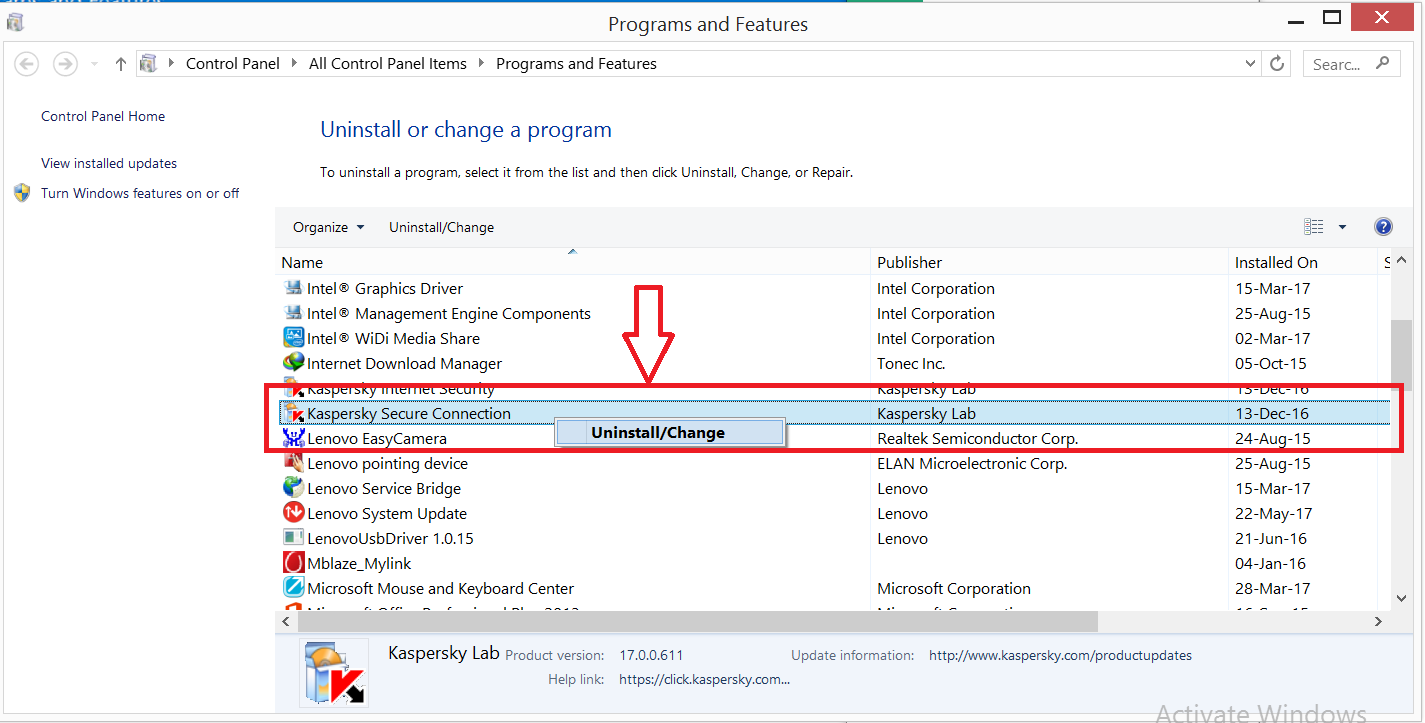Select LenovoUsbDriver 1.0.15 icon
Screen dimensions: 1425x723
coord(293,538)
